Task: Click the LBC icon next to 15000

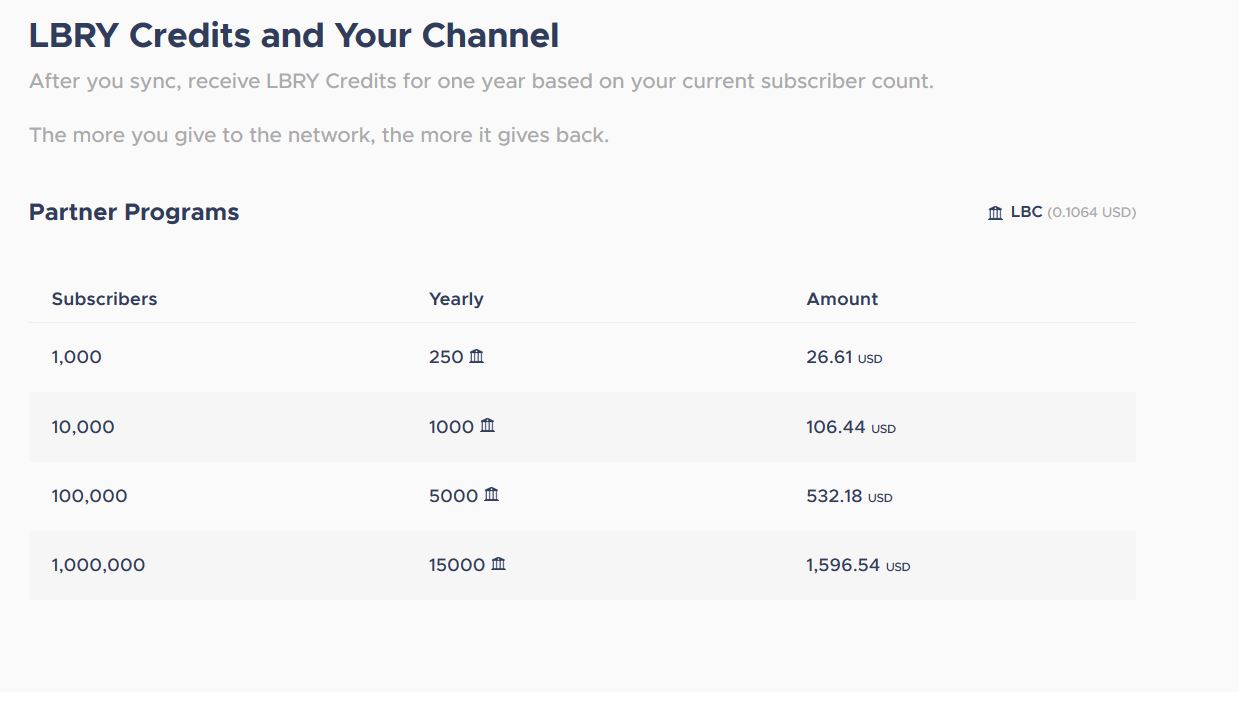Action: 498,564
